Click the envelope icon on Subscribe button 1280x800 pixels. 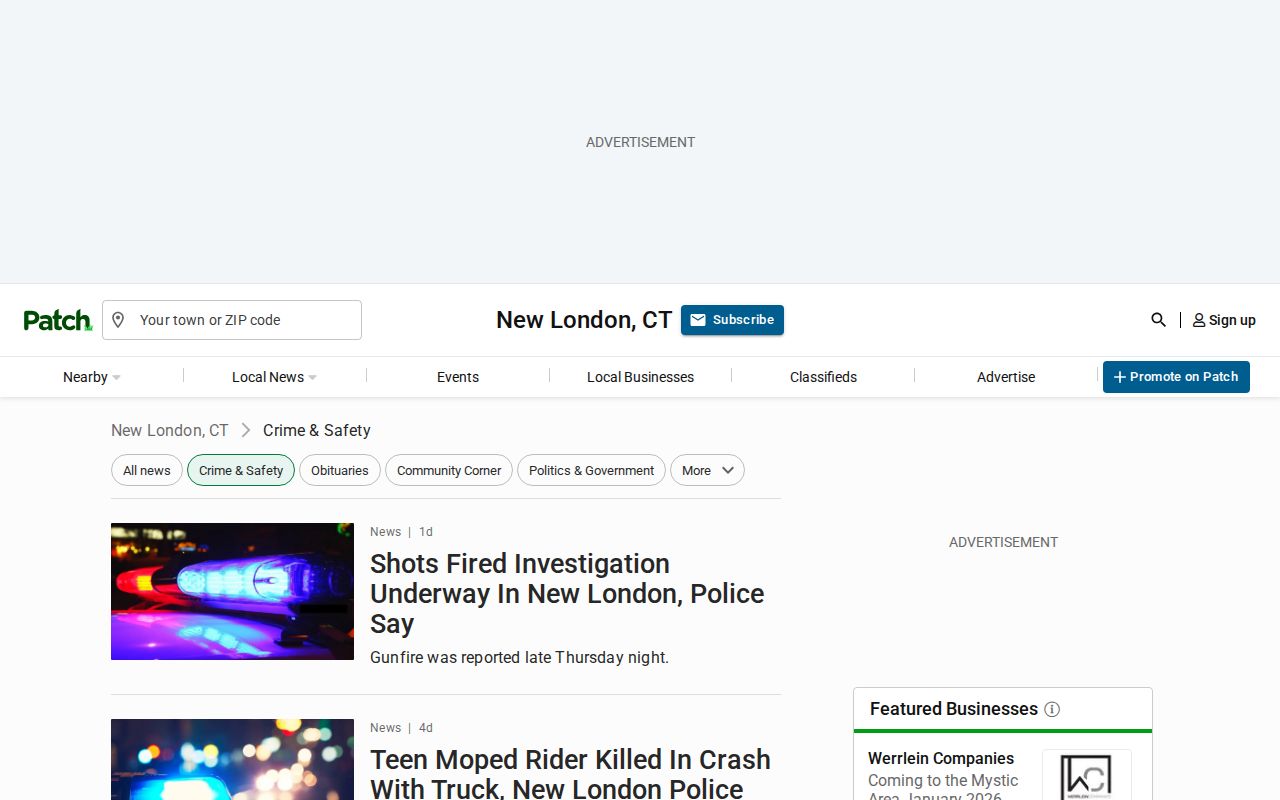pos(698,320)
